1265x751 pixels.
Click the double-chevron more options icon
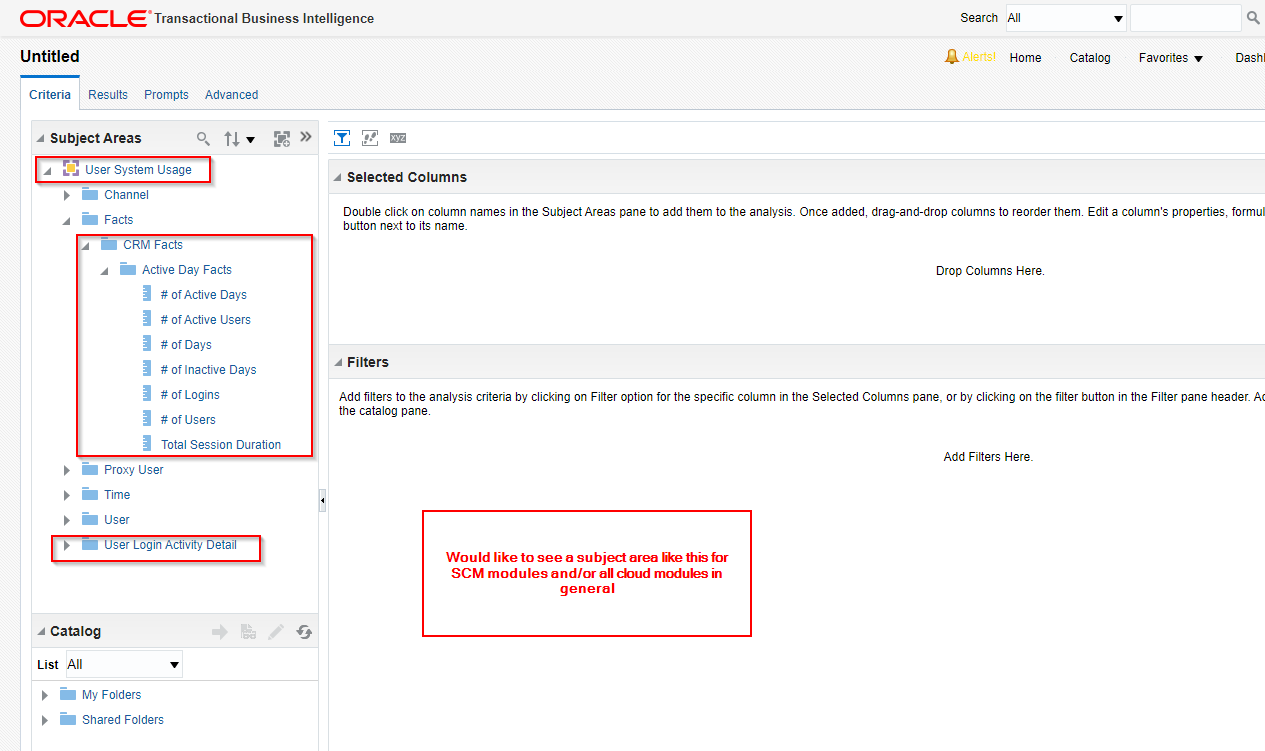coord(306,138)
